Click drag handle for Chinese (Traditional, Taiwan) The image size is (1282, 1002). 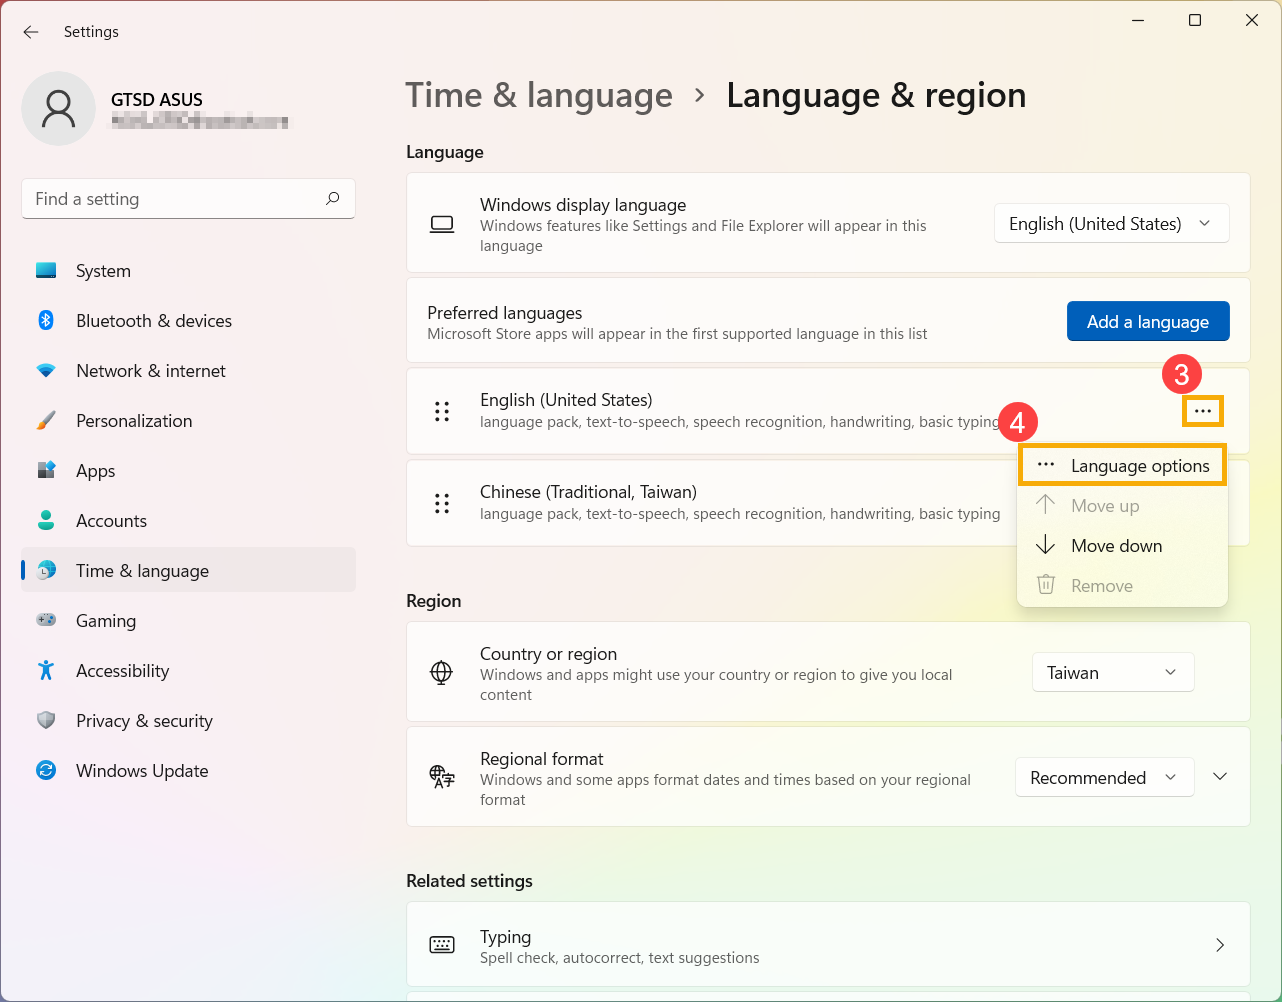442,503
